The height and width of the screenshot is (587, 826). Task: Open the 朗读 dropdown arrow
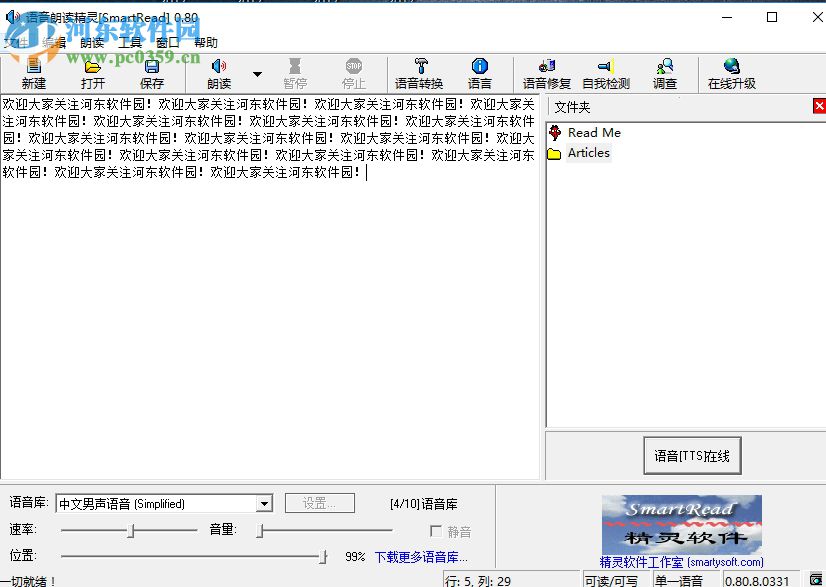pos(257,73)
